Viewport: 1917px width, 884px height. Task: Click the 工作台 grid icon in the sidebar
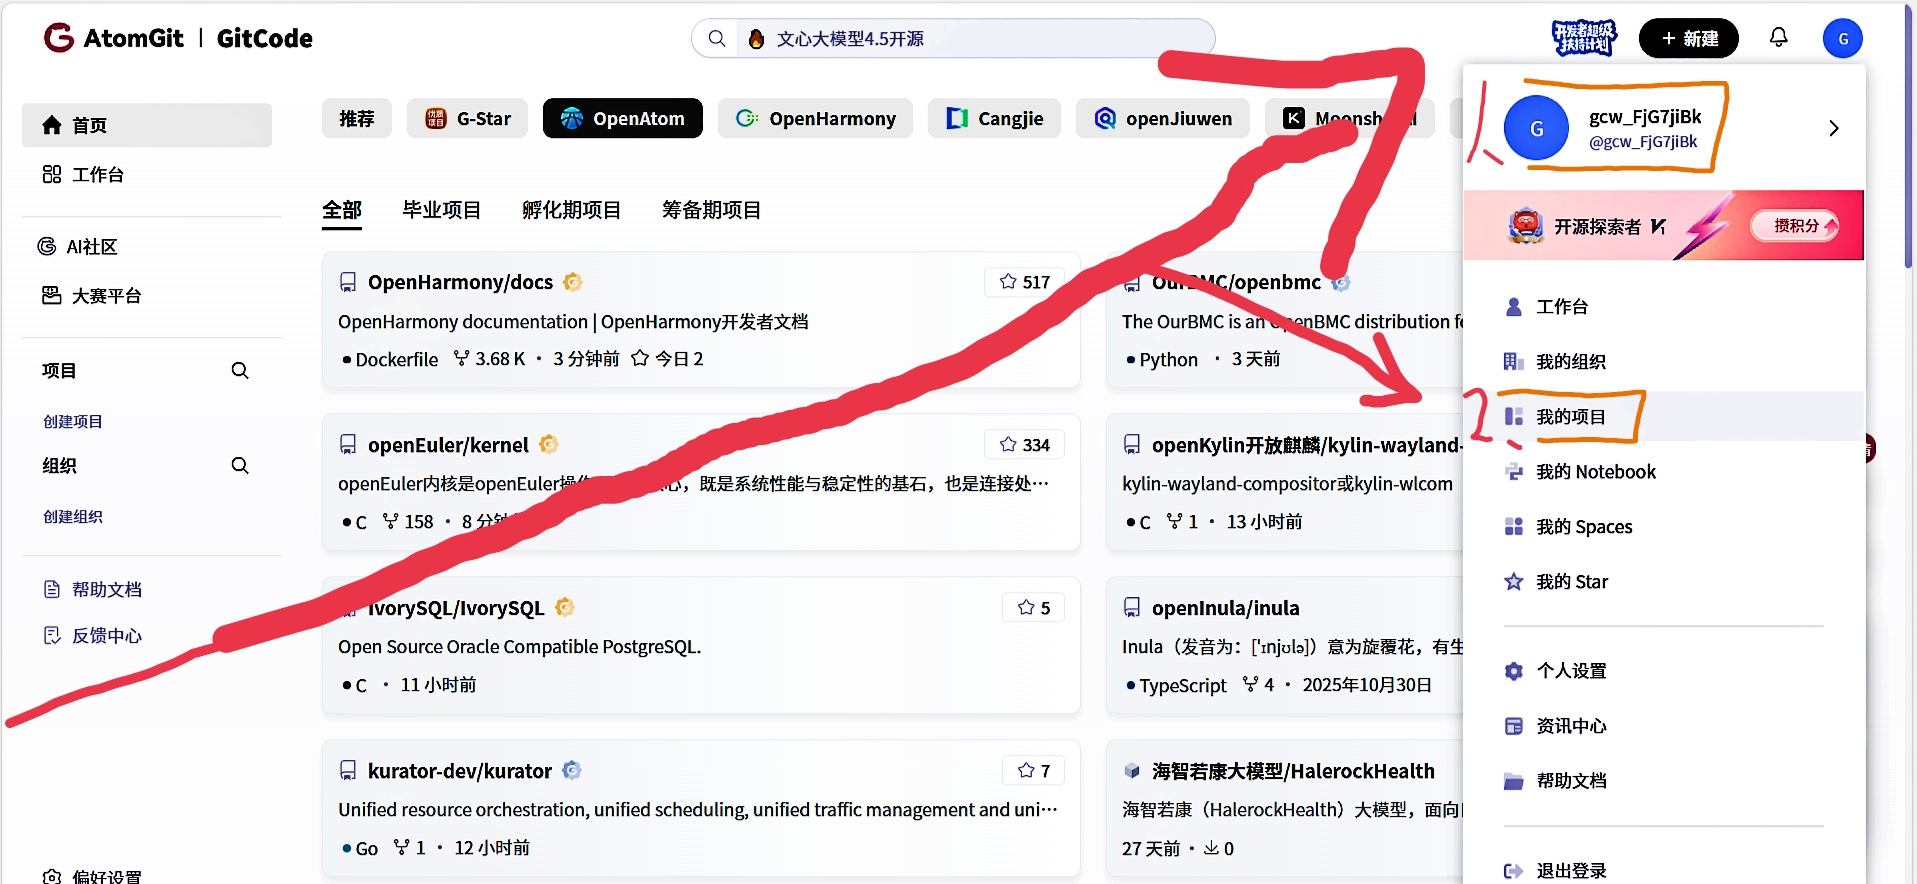pos(52,174)
